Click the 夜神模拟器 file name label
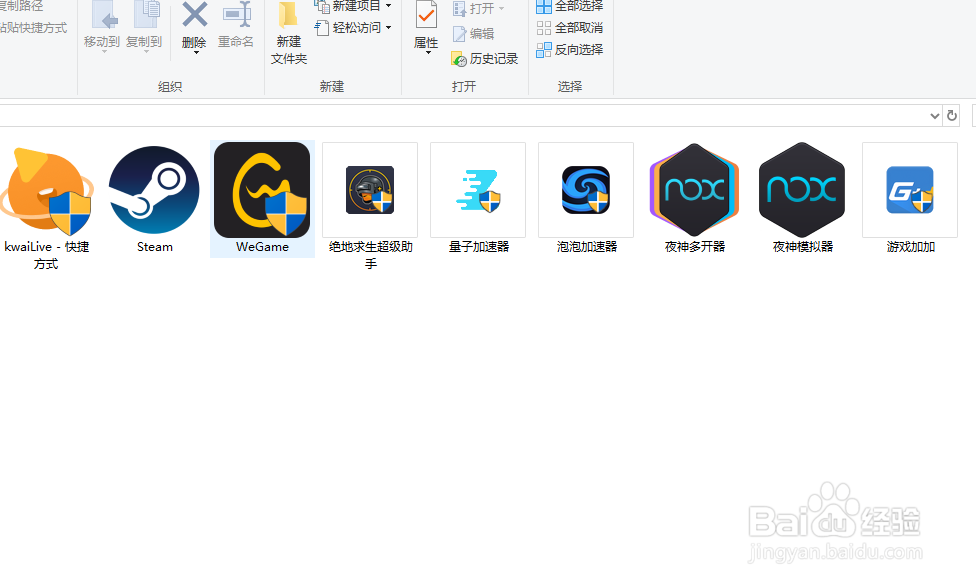Viewport: 976px width, 586px height. coord(802,247)
